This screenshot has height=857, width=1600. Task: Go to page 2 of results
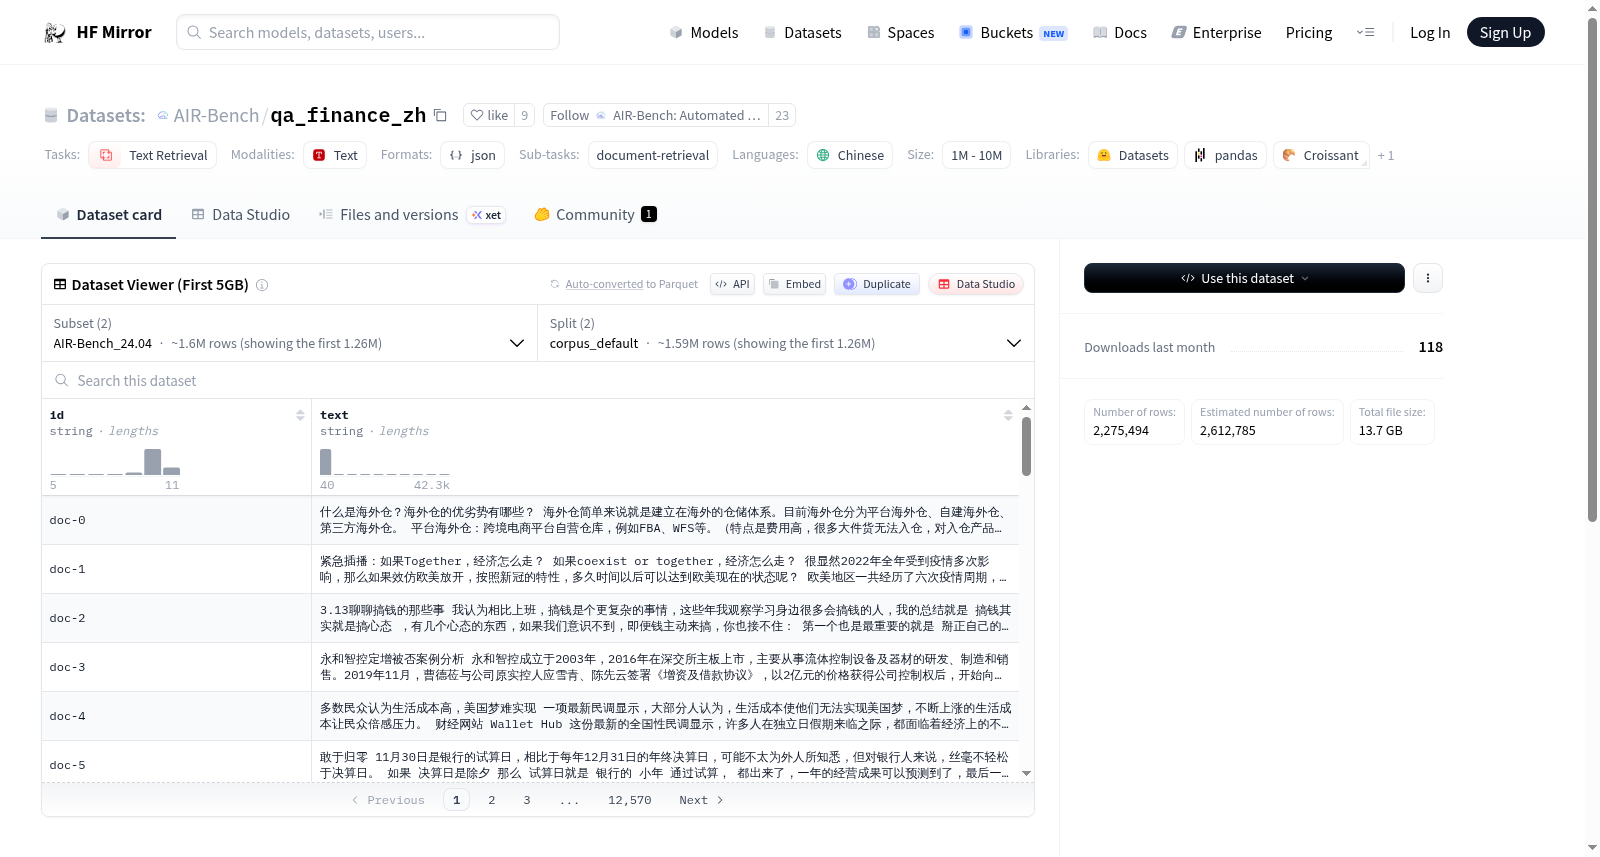492,800
